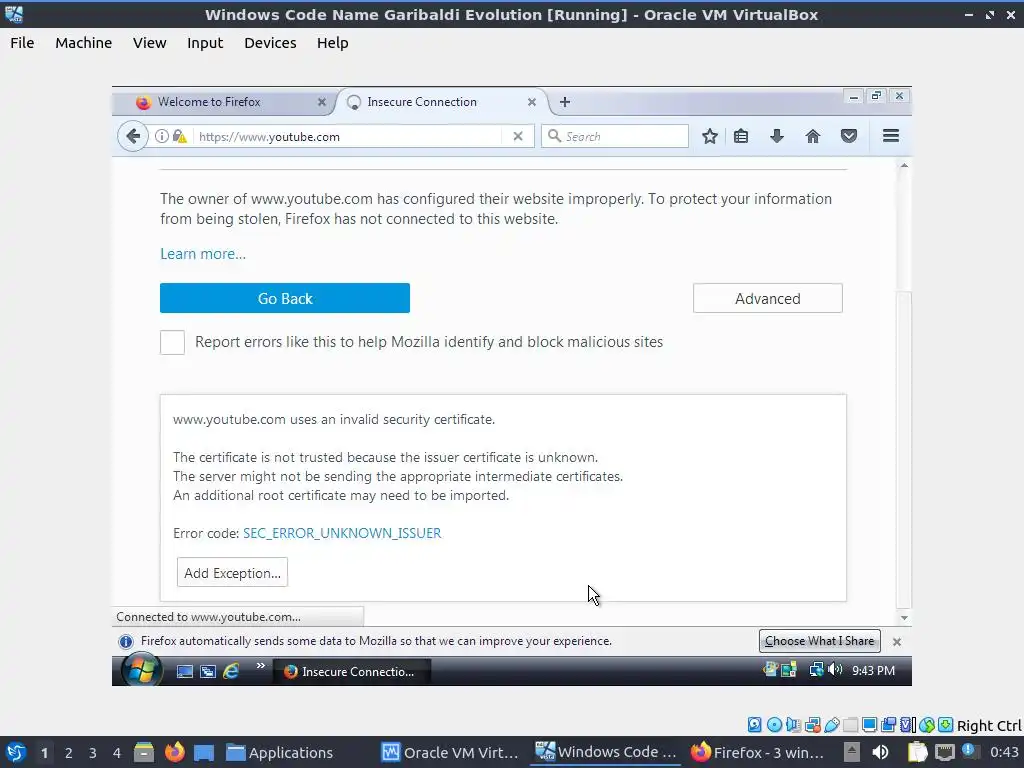Go to the Firefox home page icon
The width and height of the screenshot is (1024, 768).
(812, 136)
